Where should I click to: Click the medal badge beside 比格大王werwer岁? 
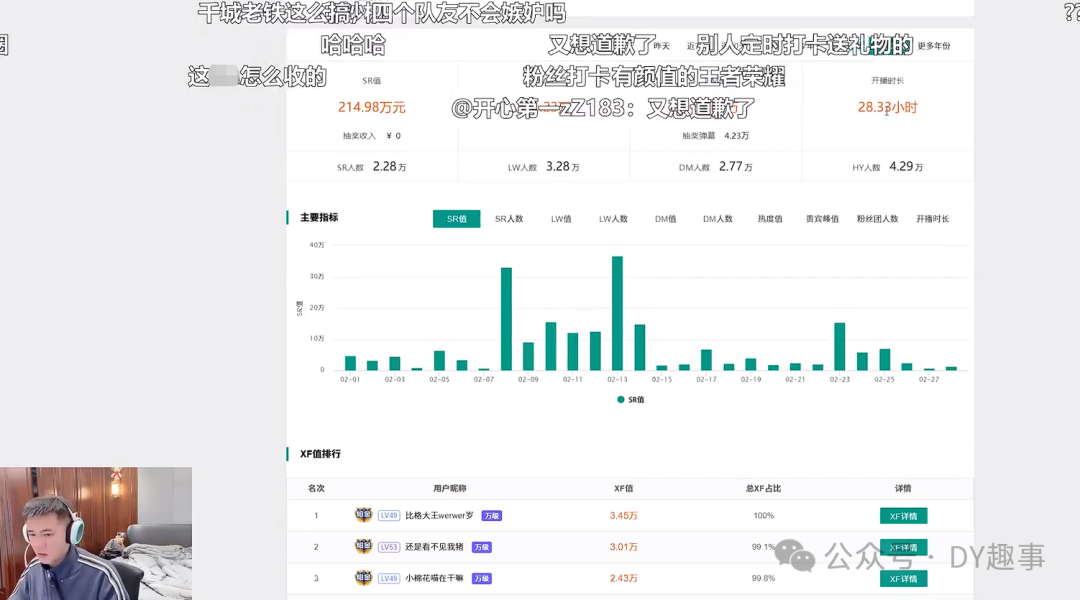coord(363,515)
